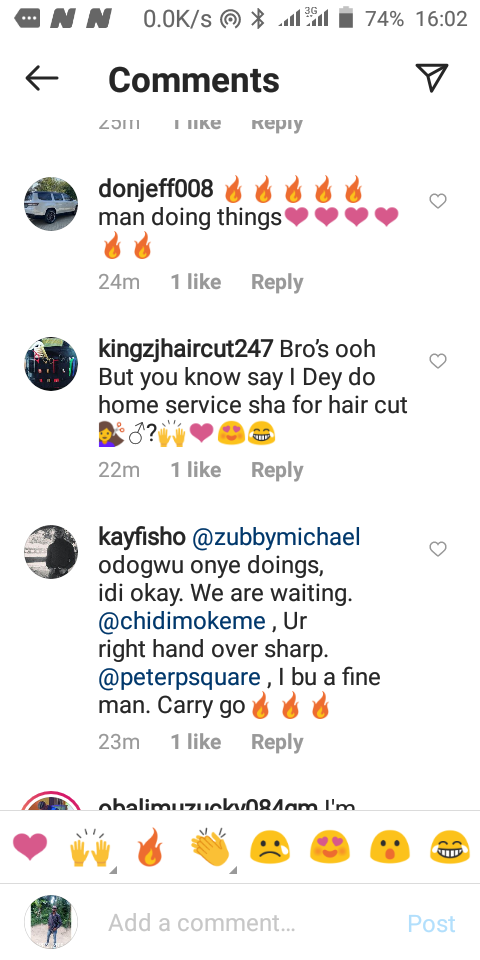Screen dimensions: 480x960
Task: Like kingzjhaircut247's comment with heart
Action: click(x=438, y=361)
